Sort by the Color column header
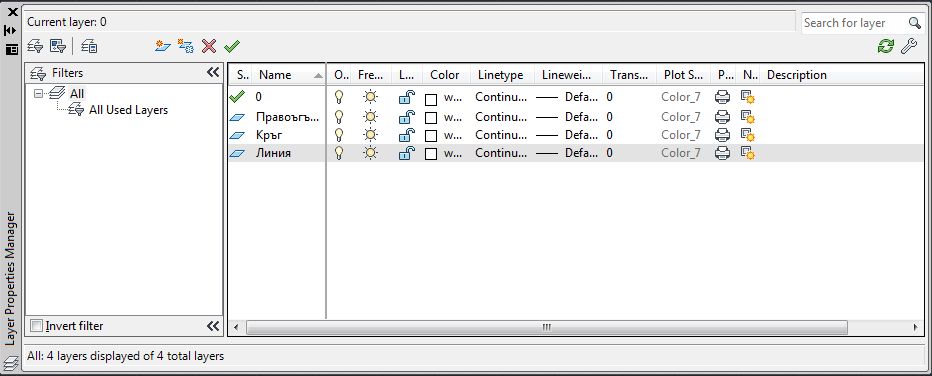Viewport: 932px width, 376px height. 446,75
